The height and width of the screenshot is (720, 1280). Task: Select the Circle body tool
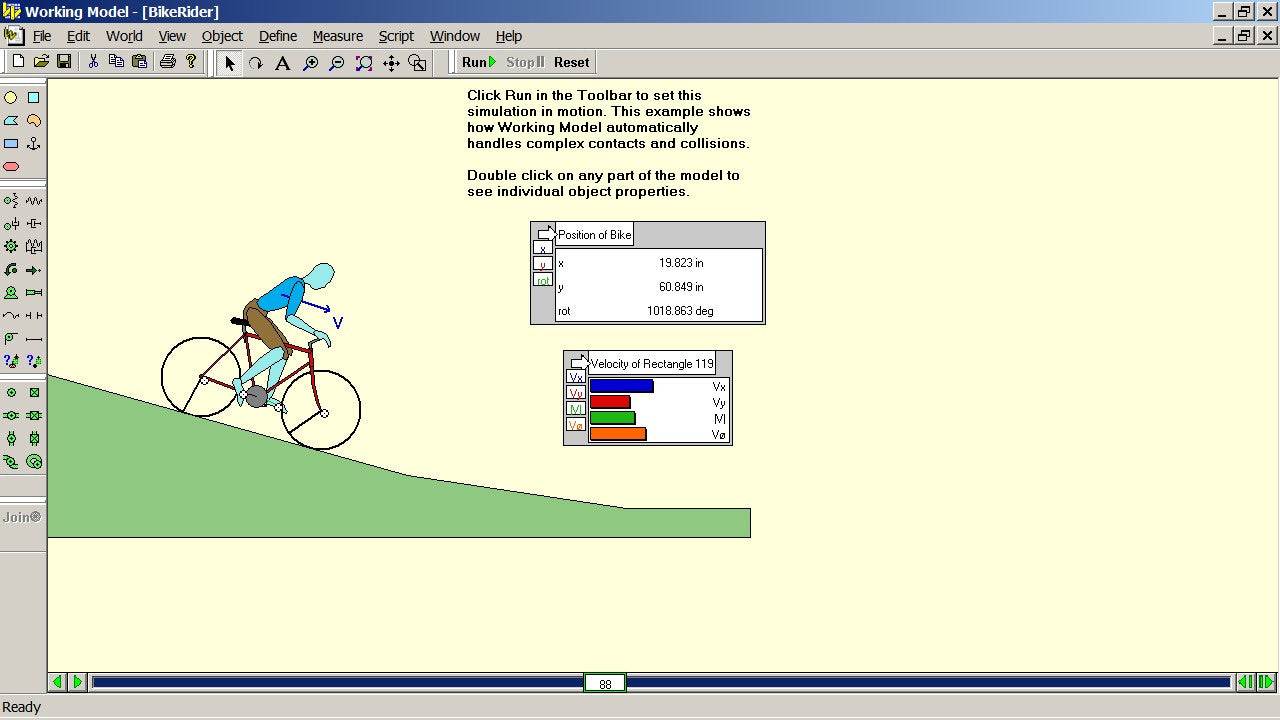pos(11,98)
